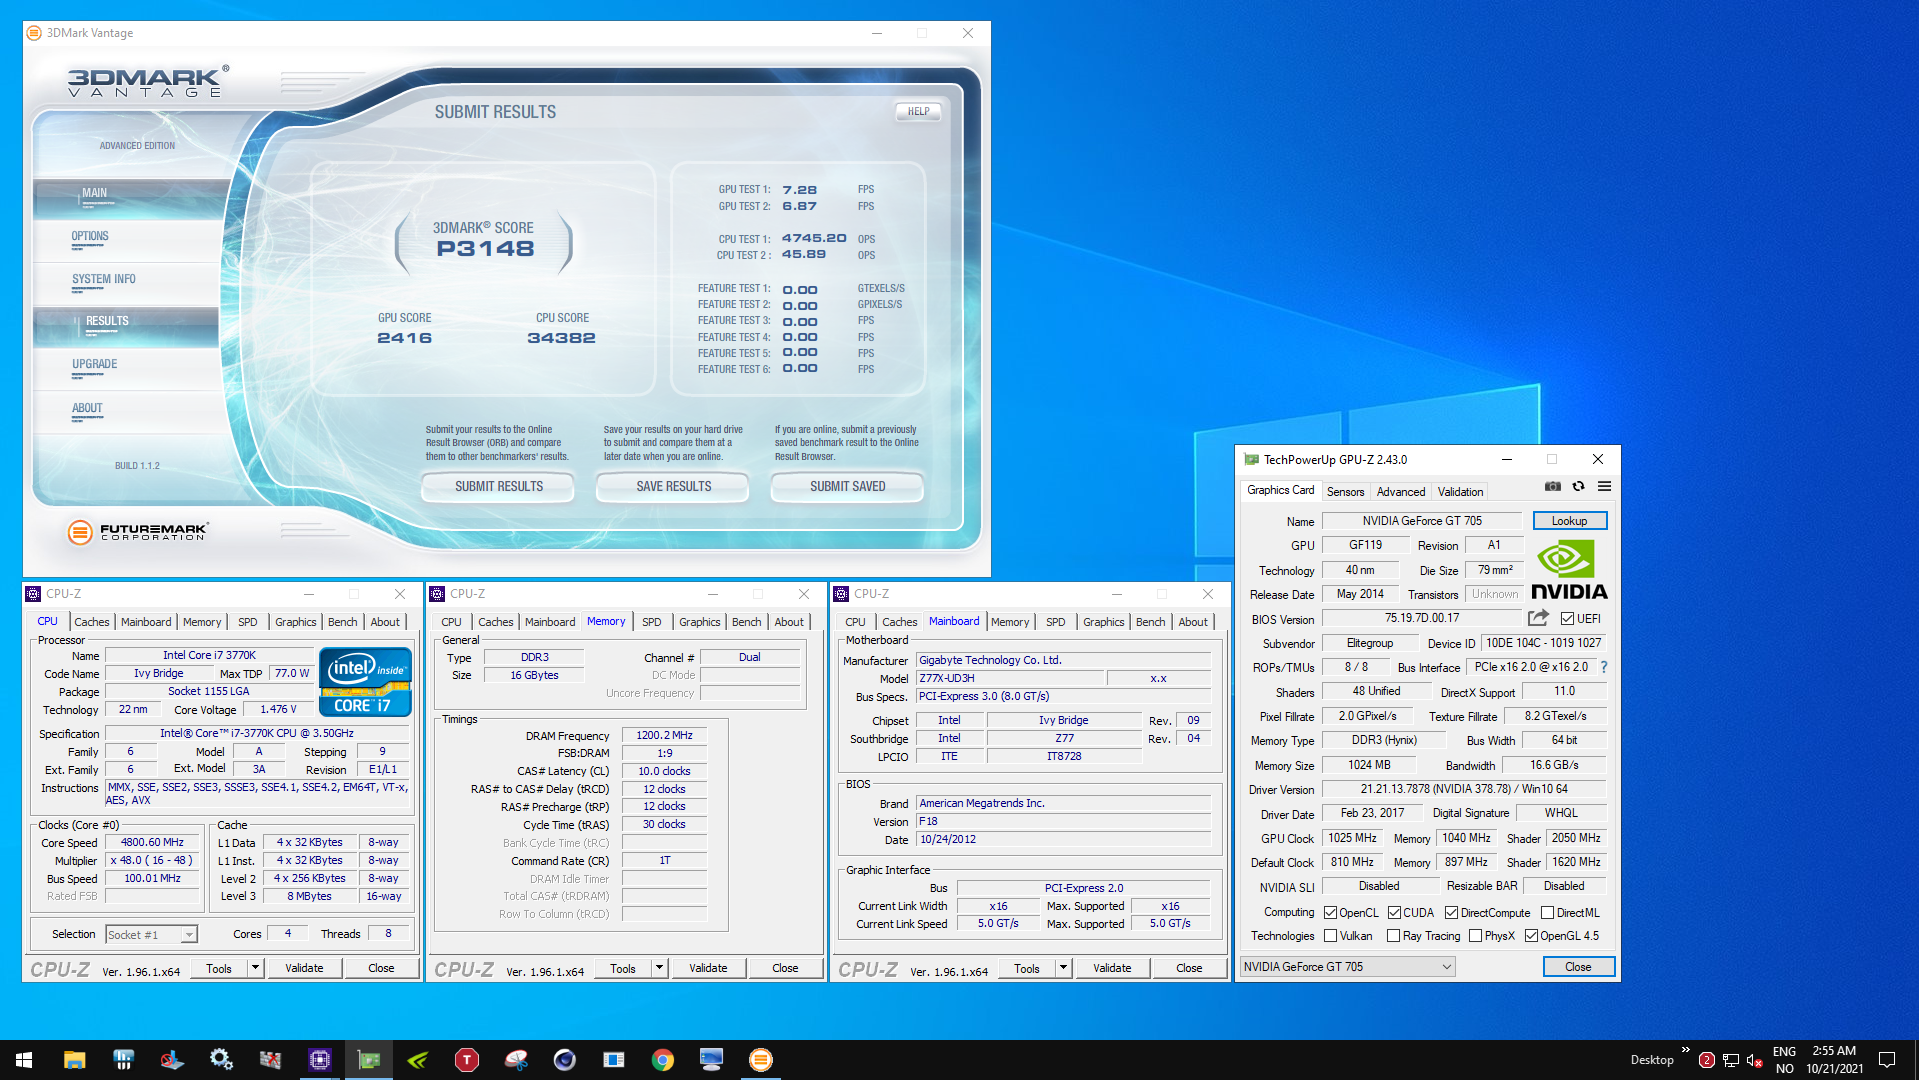1919x1080 pixels.
Task: Toggle the CUDA checkbox
Action: pos(1394,913)
